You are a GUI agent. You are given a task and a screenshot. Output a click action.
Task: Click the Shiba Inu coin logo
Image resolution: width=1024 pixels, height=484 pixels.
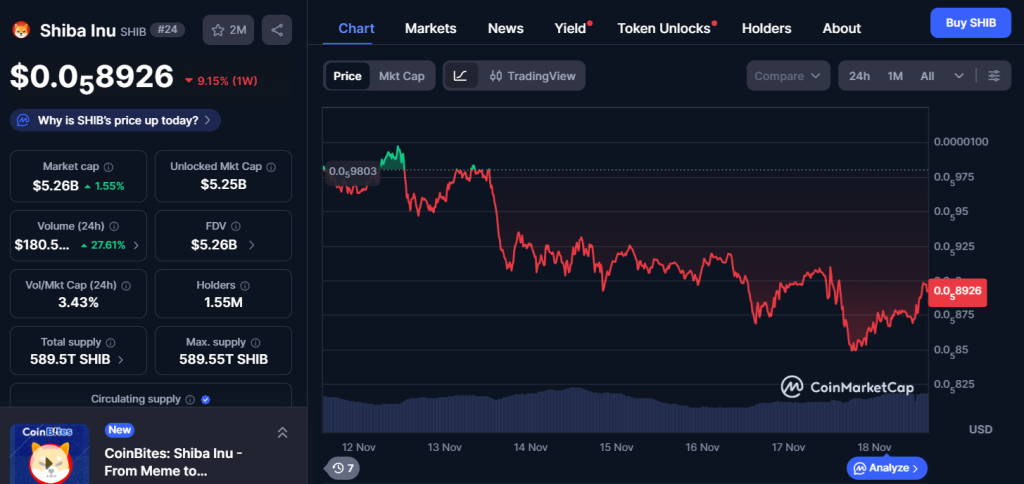coord(21,30)
